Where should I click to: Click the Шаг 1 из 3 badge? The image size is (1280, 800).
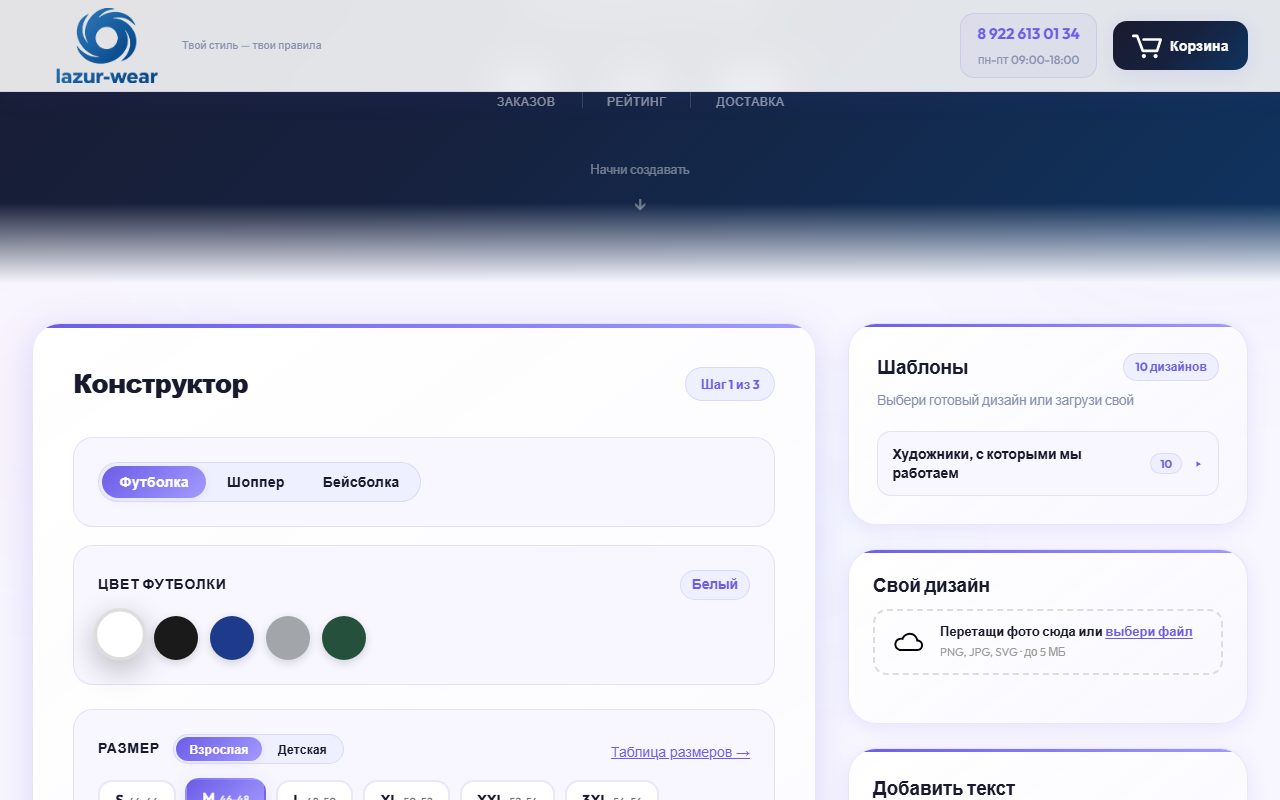(x=730, y=385)
